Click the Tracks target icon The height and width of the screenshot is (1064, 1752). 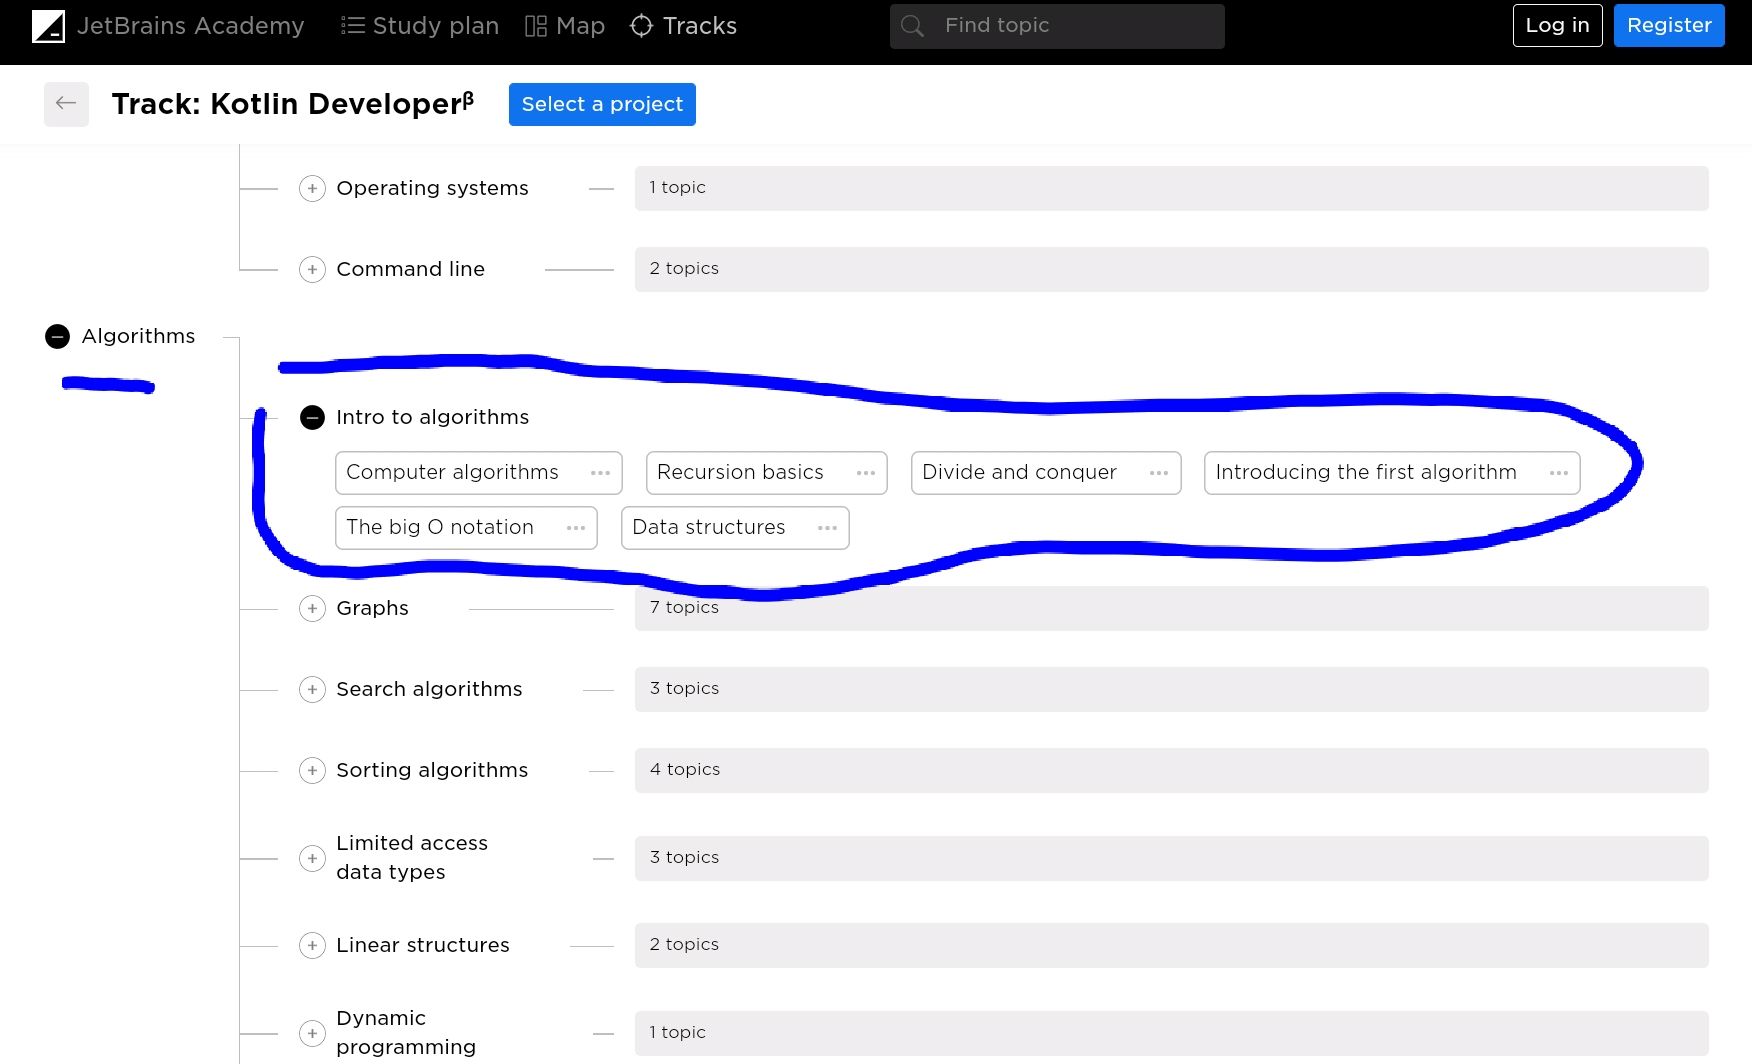641,26
